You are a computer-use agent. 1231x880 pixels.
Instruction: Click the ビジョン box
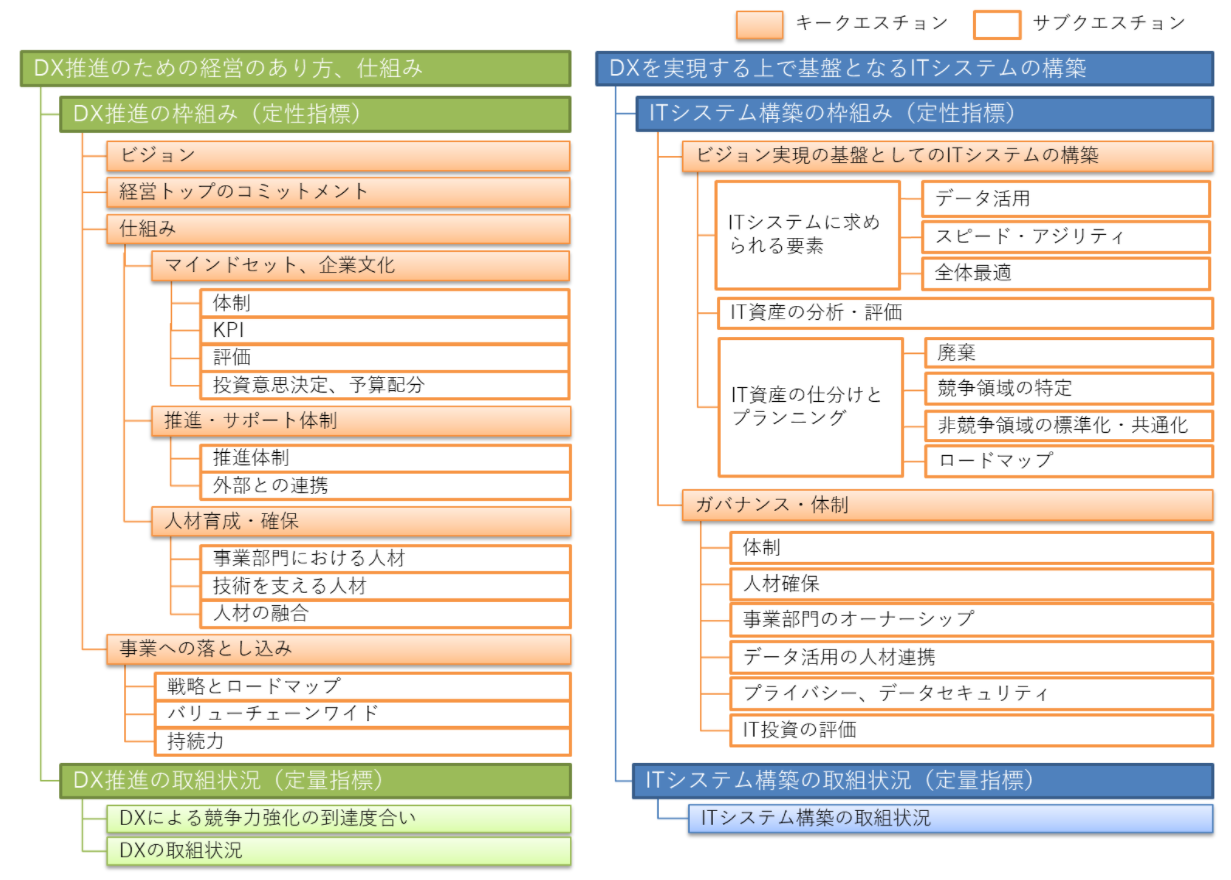[x=338, y=156]
